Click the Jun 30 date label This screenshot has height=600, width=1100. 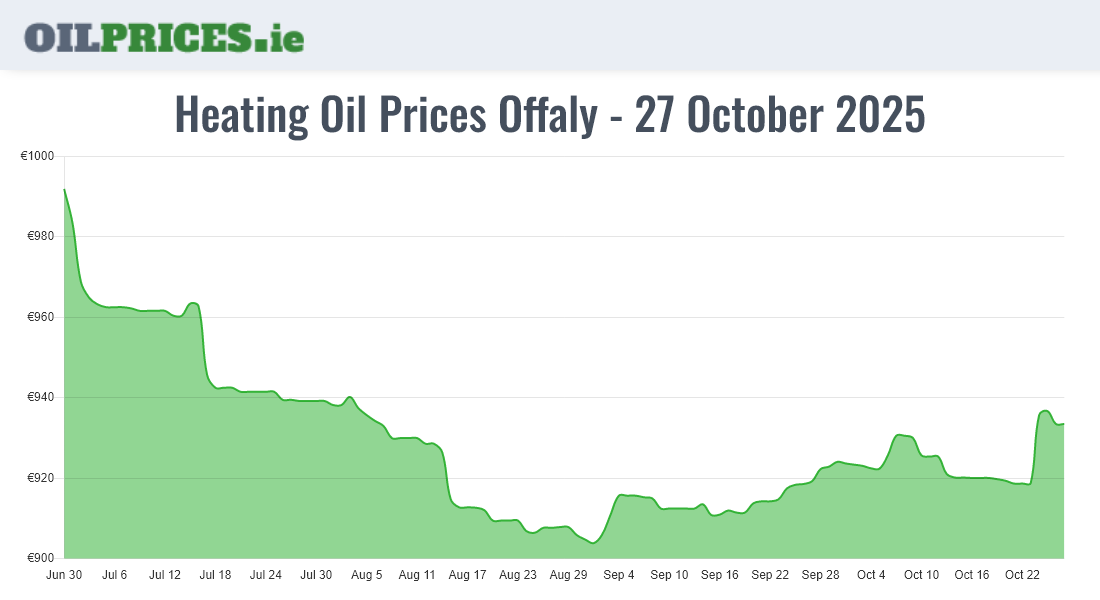point(64,575)
